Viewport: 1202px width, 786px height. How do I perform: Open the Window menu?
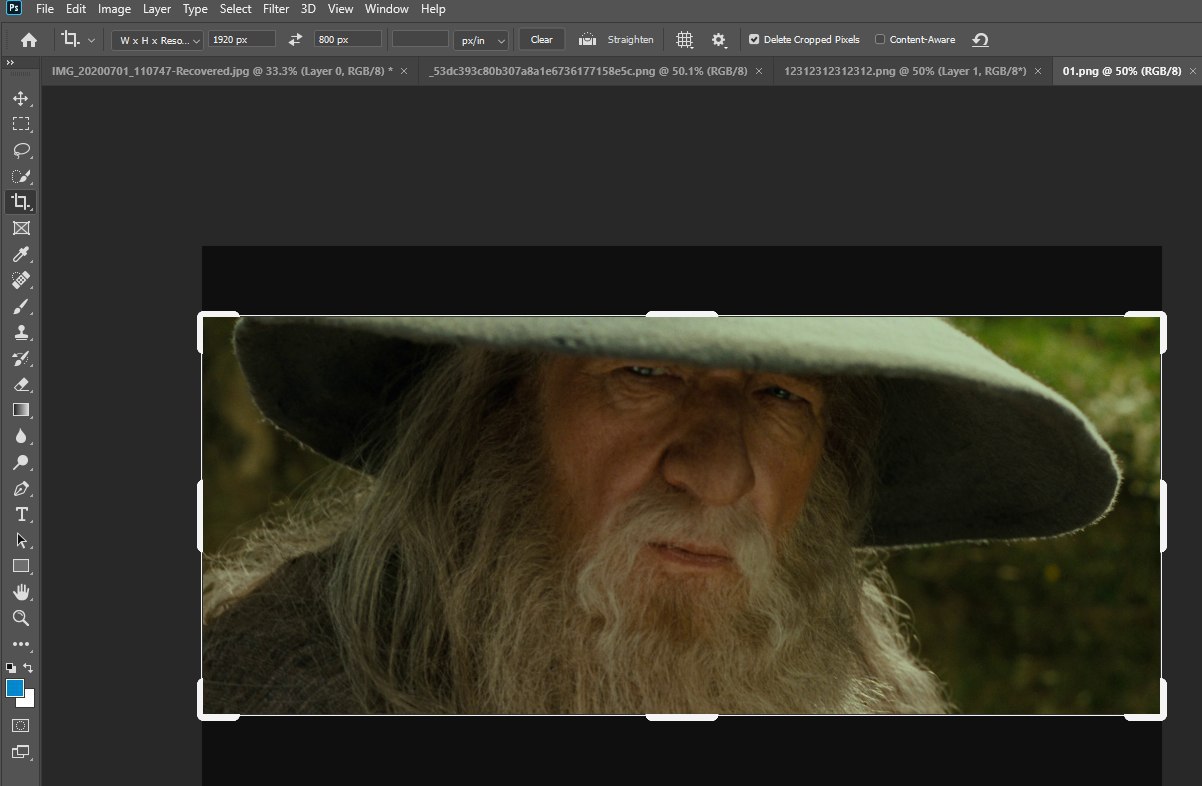[x=386, y=9]
